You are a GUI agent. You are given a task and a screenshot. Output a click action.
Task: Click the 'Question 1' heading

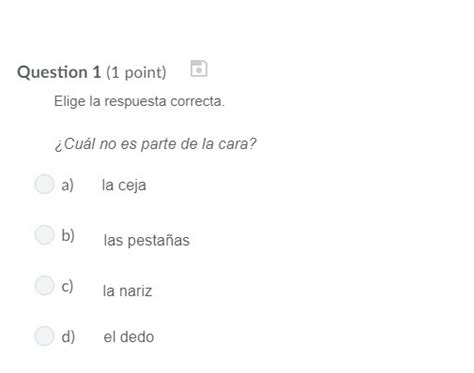click(x=59, y=72)
